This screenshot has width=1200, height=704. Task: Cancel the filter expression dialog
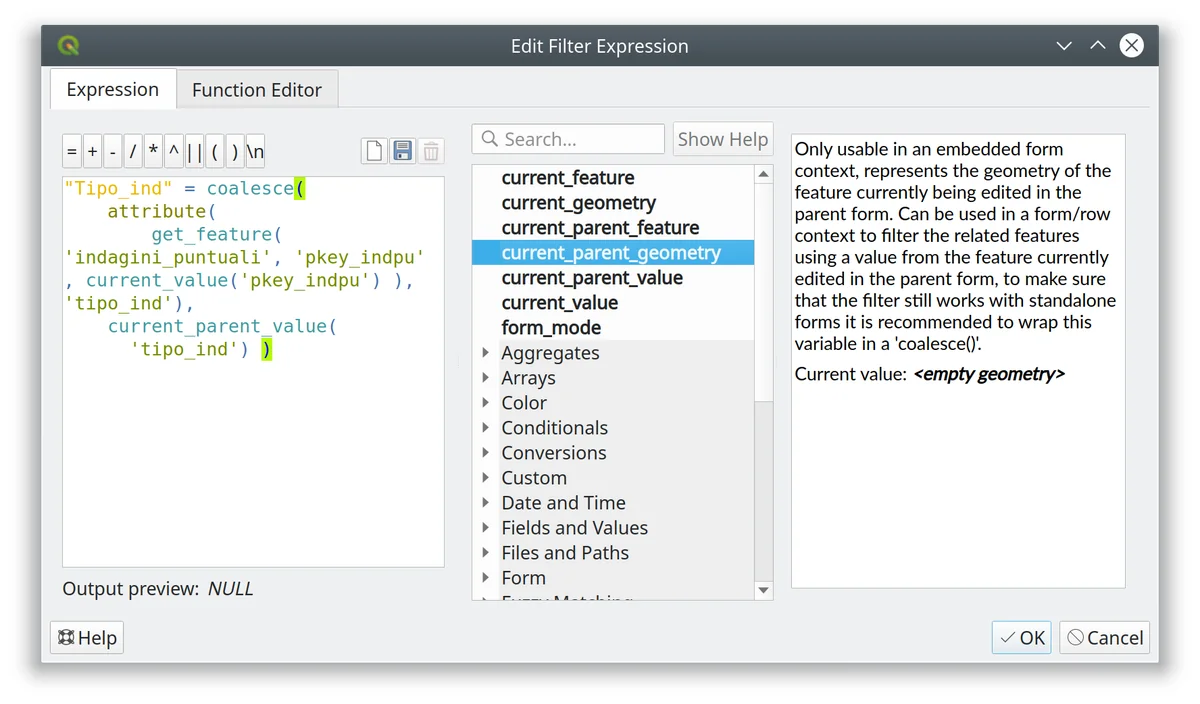1105,638
